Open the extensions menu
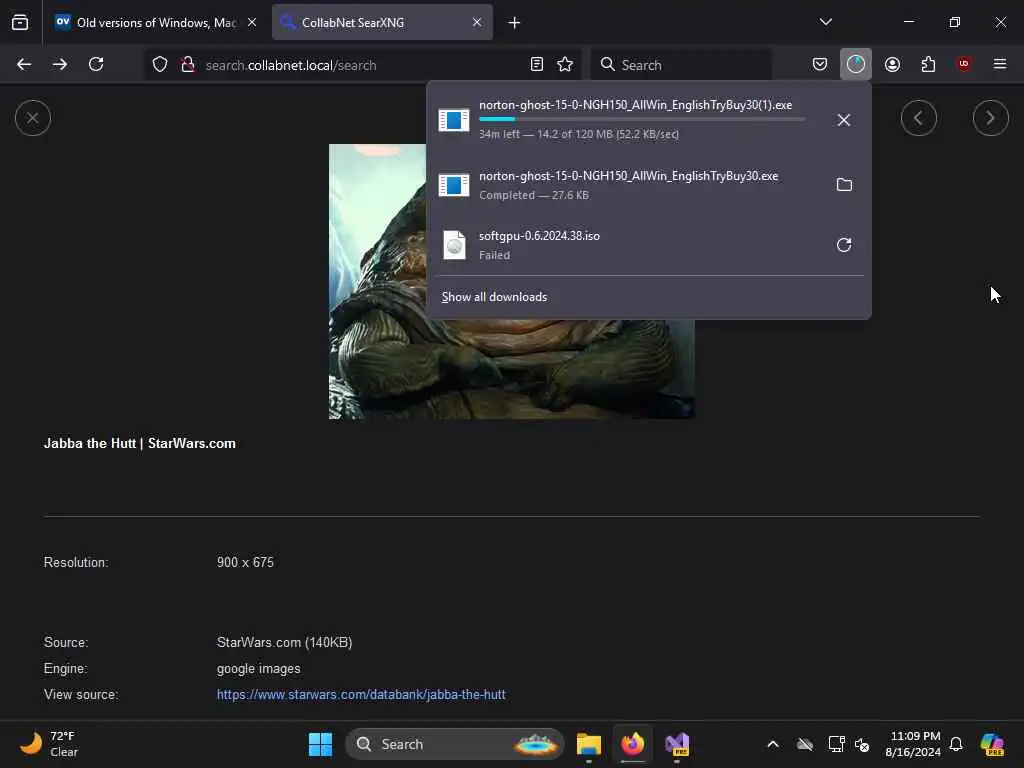This screenshot has height=768, width=1024. click(928, 64)
